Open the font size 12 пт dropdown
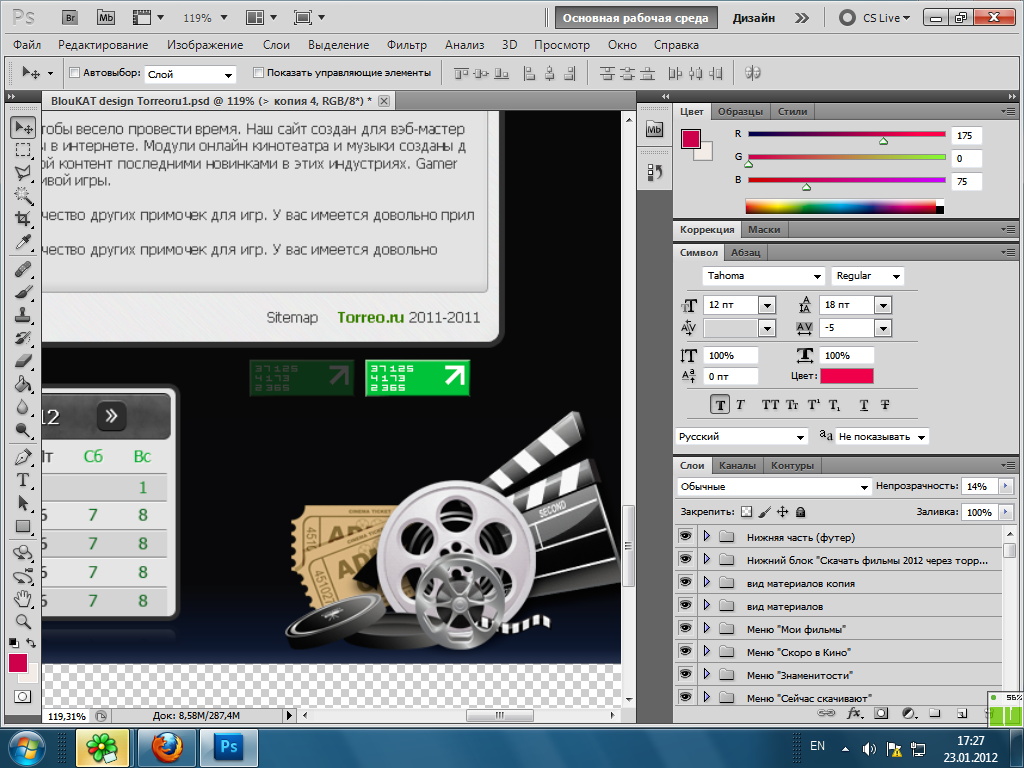This screenshot has height=768, width=1024. pyautogui.click(x=767, y=305)
